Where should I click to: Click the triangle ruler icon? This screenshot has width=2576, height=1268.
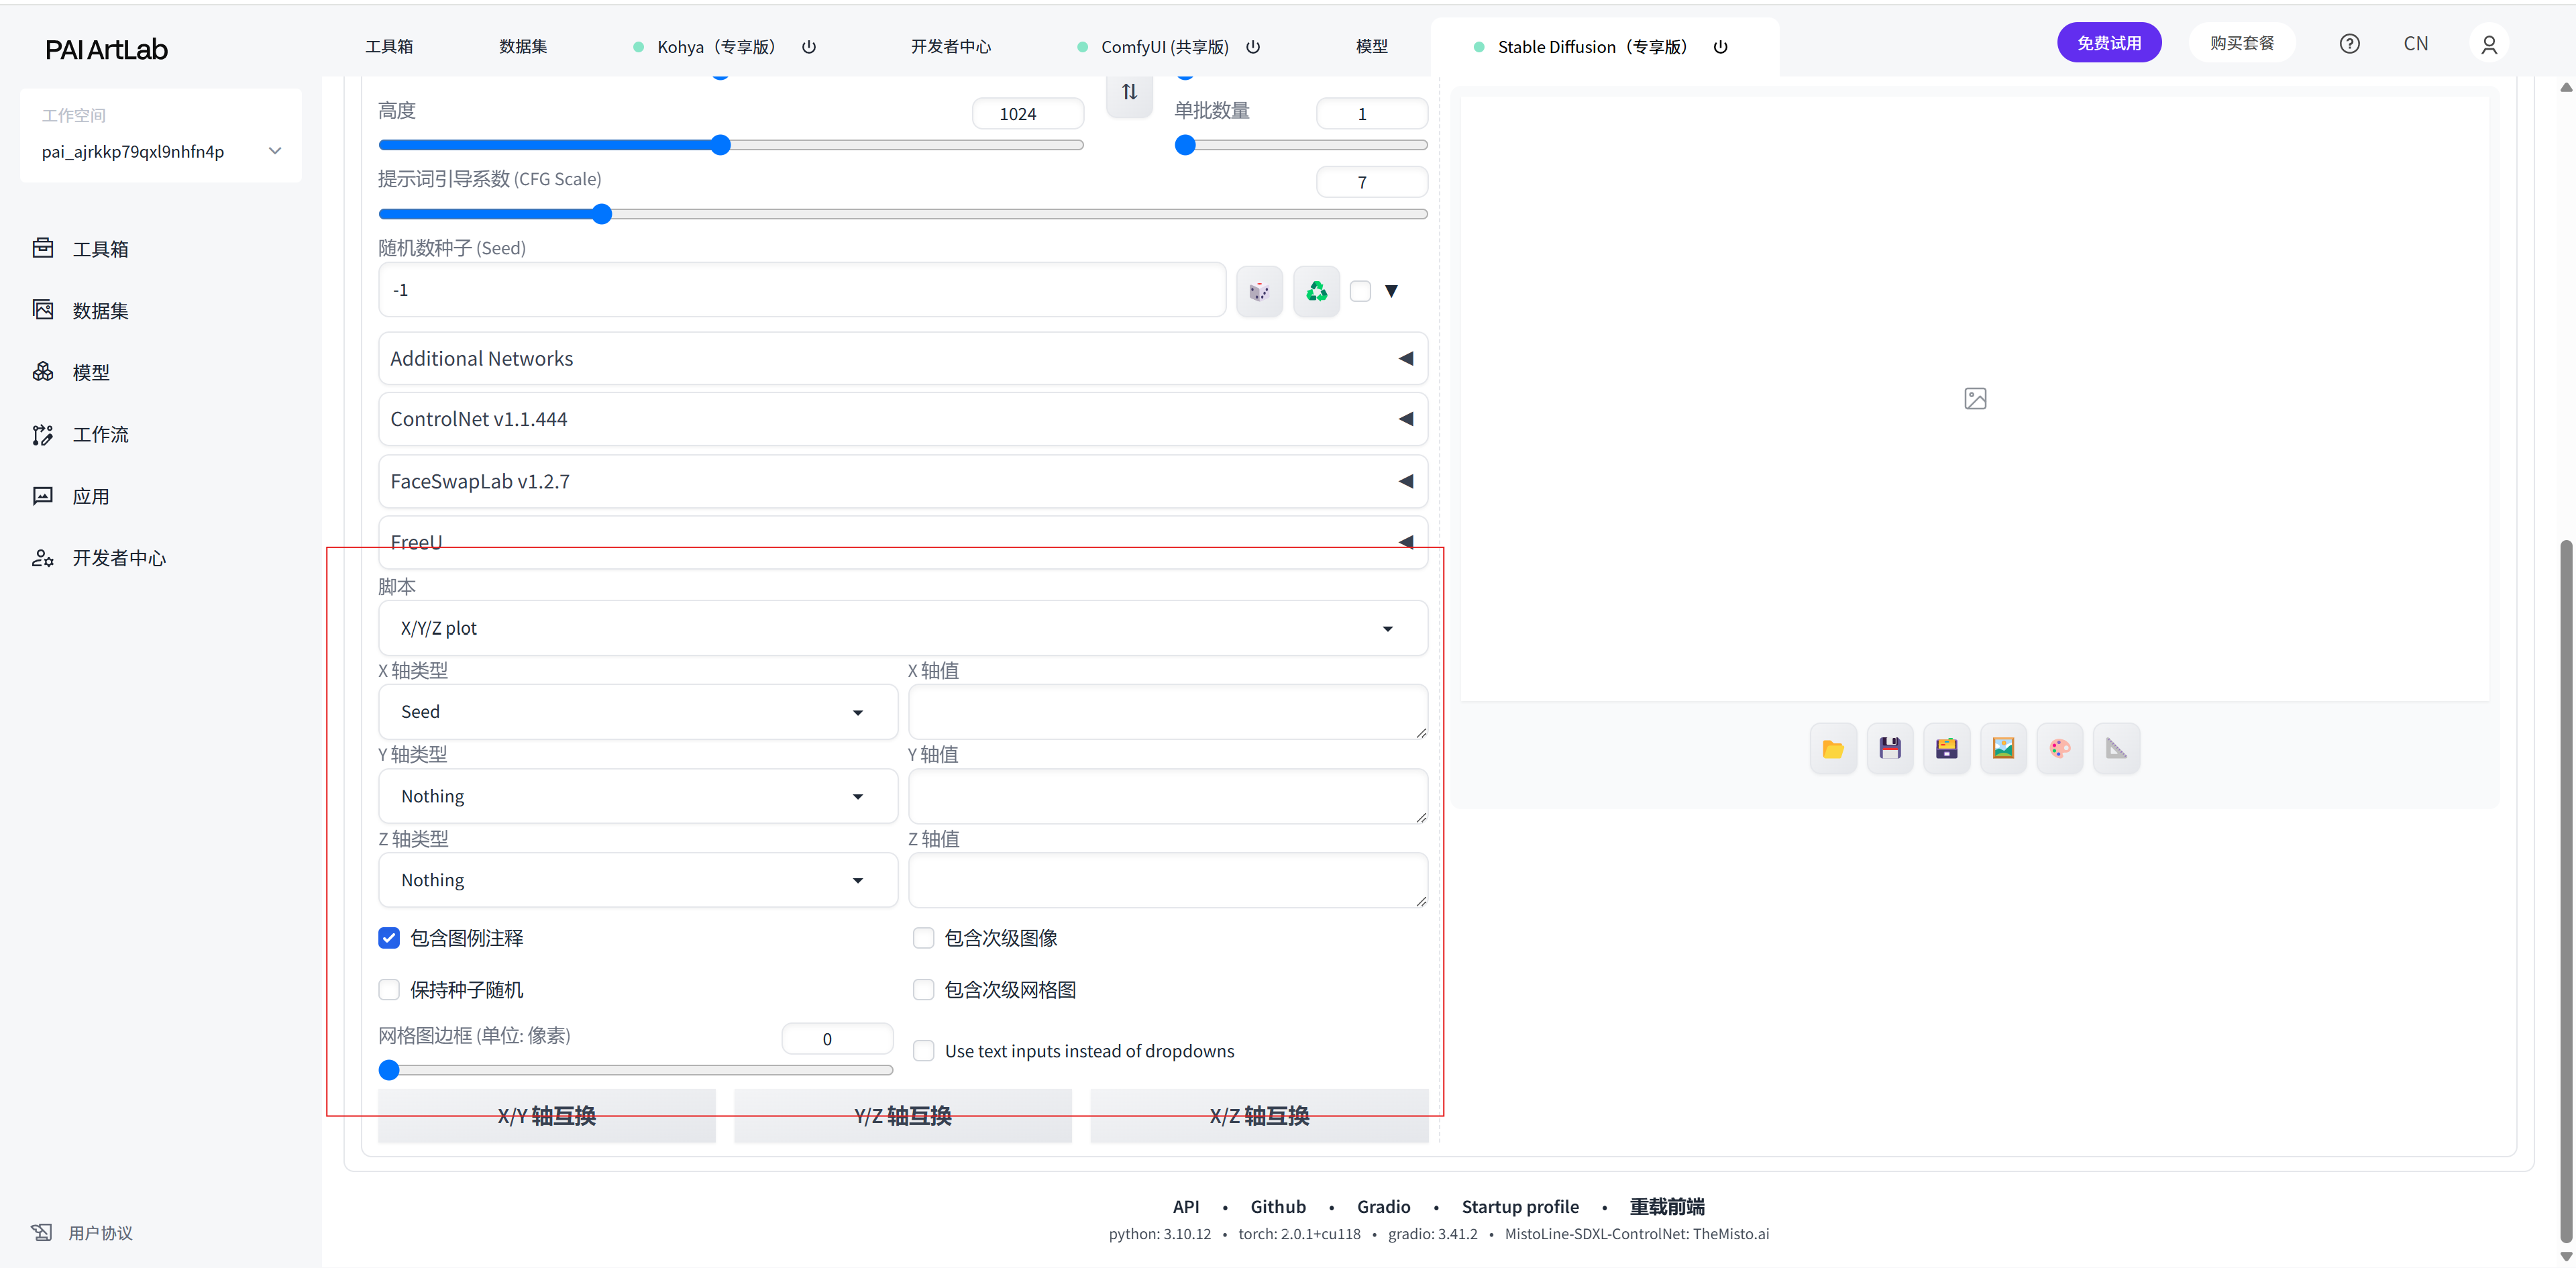tap(2116, 748)
